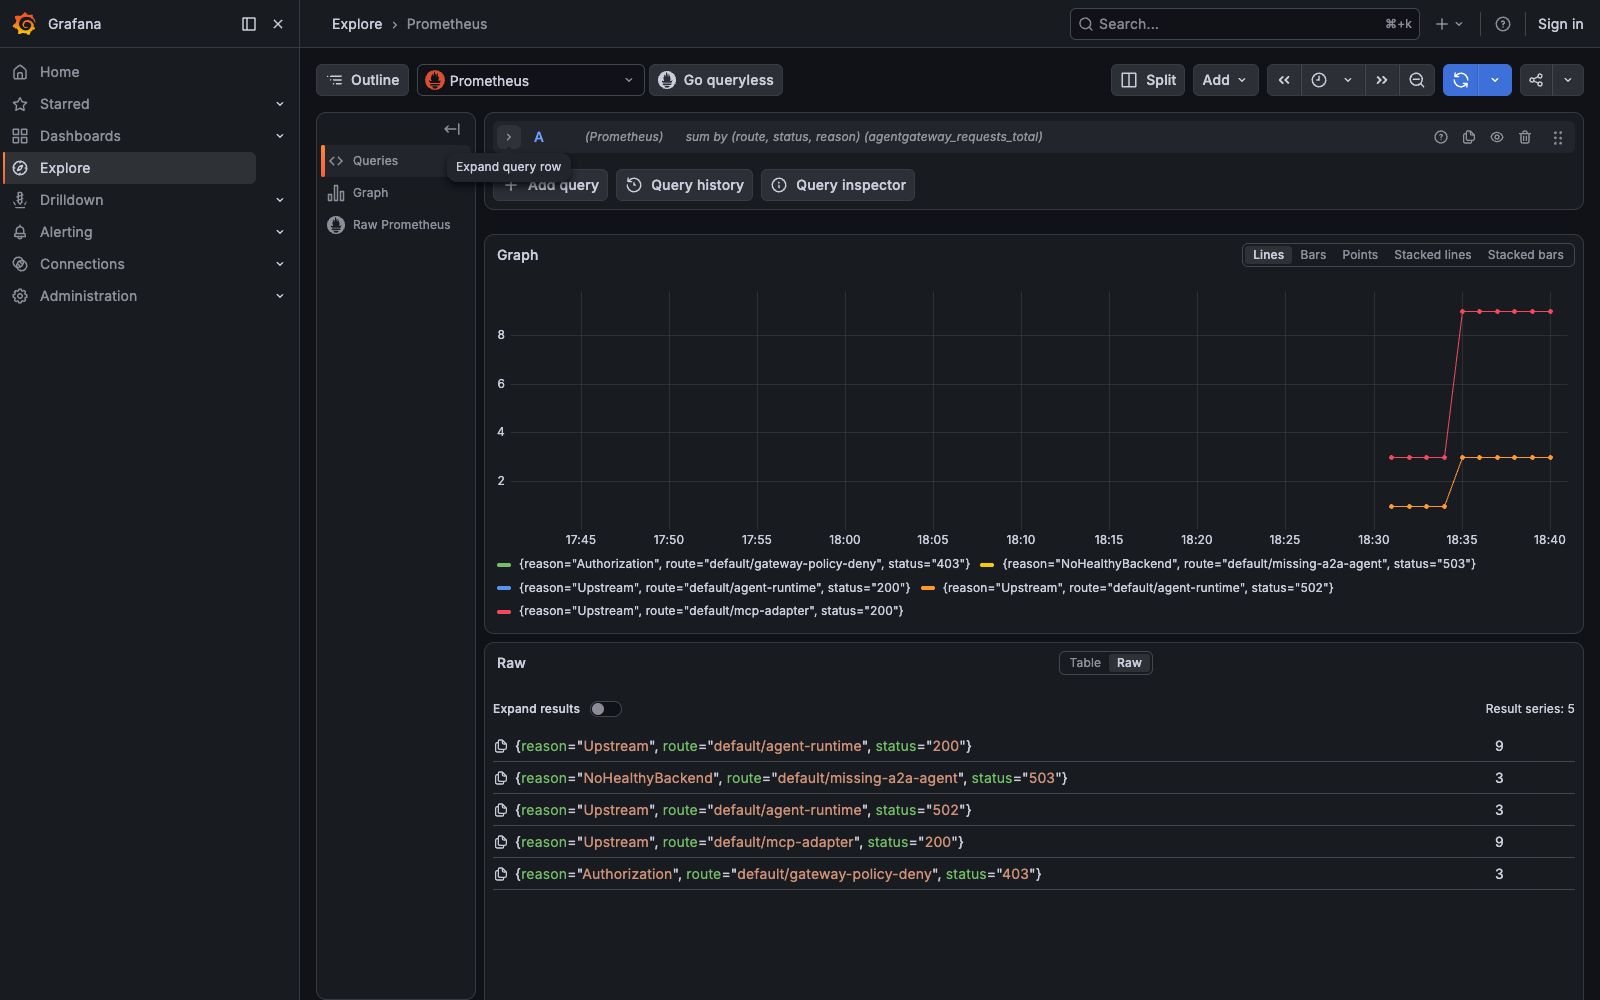This screenshot has width=1600, height=1000.
Task: Expand the Starred sidebar section
Action: [280, 104]
